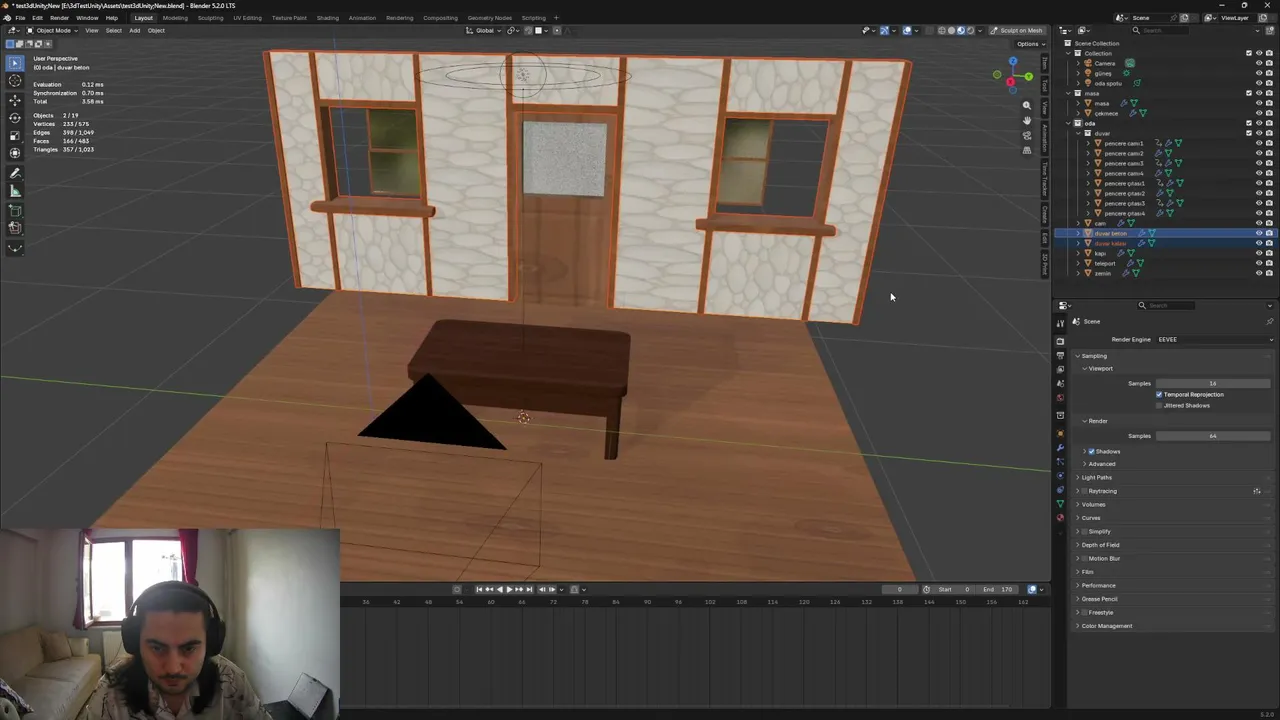Click the play animation button
Image resolution: width=1280 pixels, height=720 pixels.
coord(509,589)
